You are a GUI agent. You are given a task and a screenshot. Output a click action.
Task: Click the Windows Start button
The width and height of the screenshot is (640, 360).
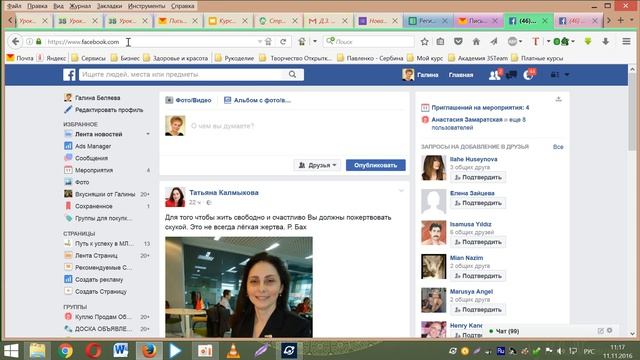pos(11,351)
